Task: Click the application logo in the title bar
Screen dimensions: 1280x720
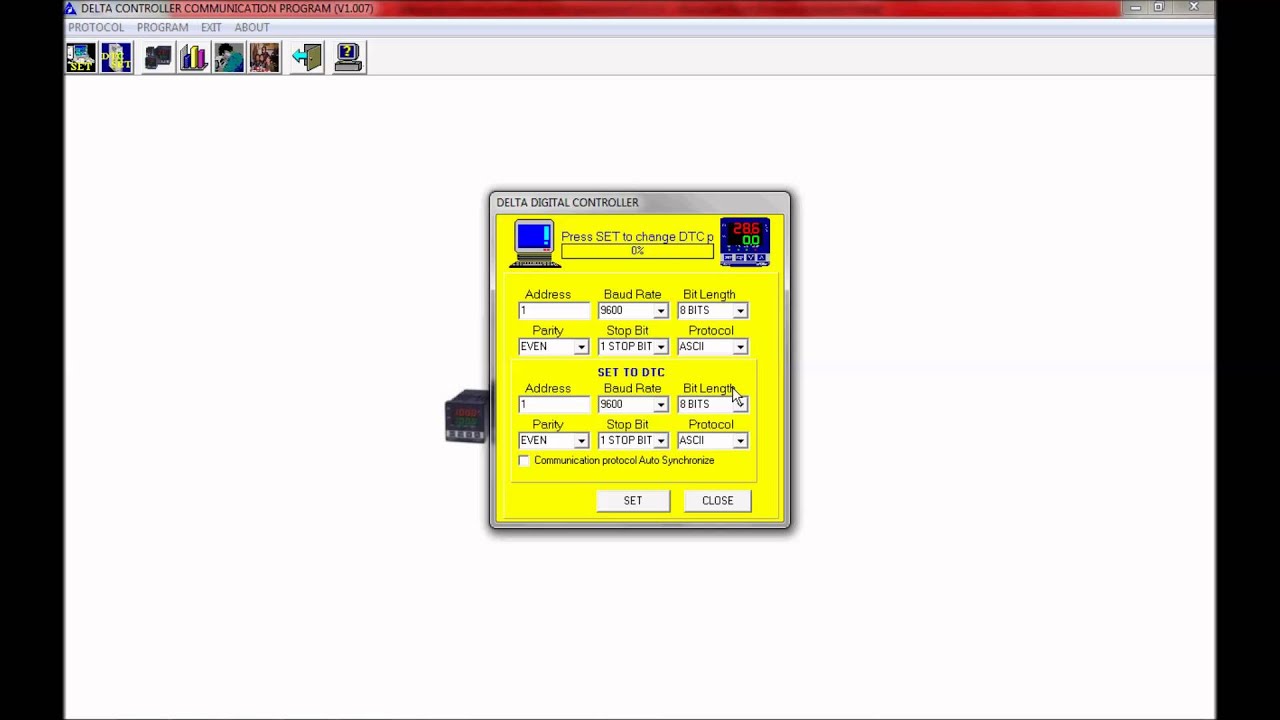Action: pos(70,8)
